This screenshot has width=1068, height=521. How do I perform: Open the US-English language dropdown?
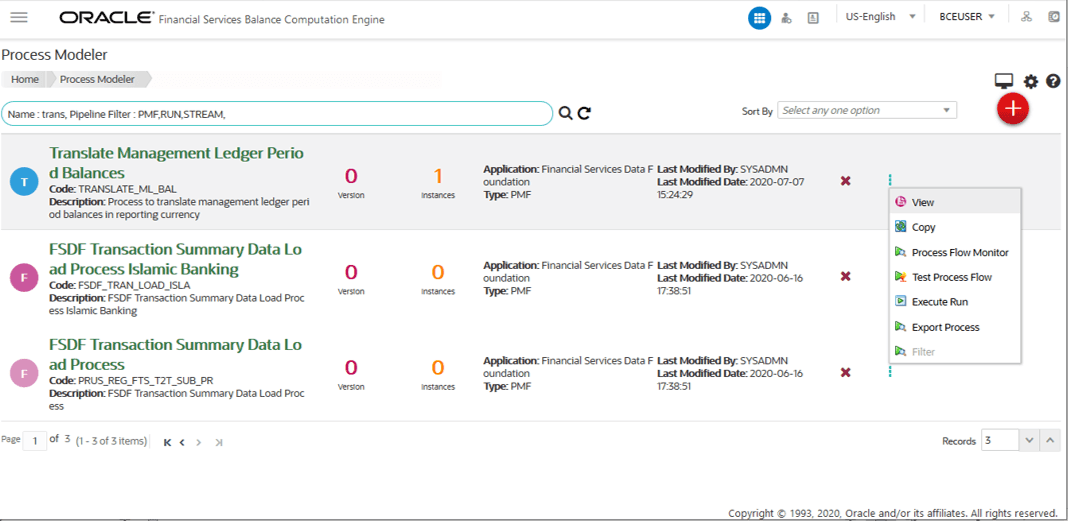pos(880,17)
